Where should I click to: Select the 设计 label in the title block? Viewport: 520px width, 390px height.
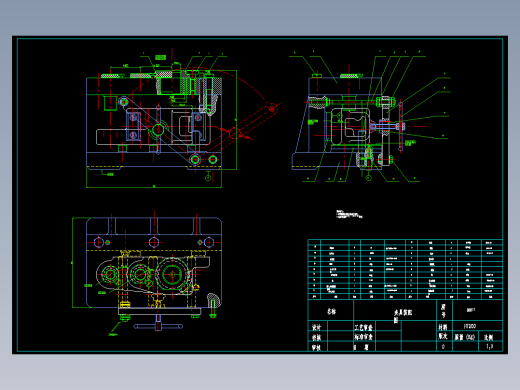316,327
